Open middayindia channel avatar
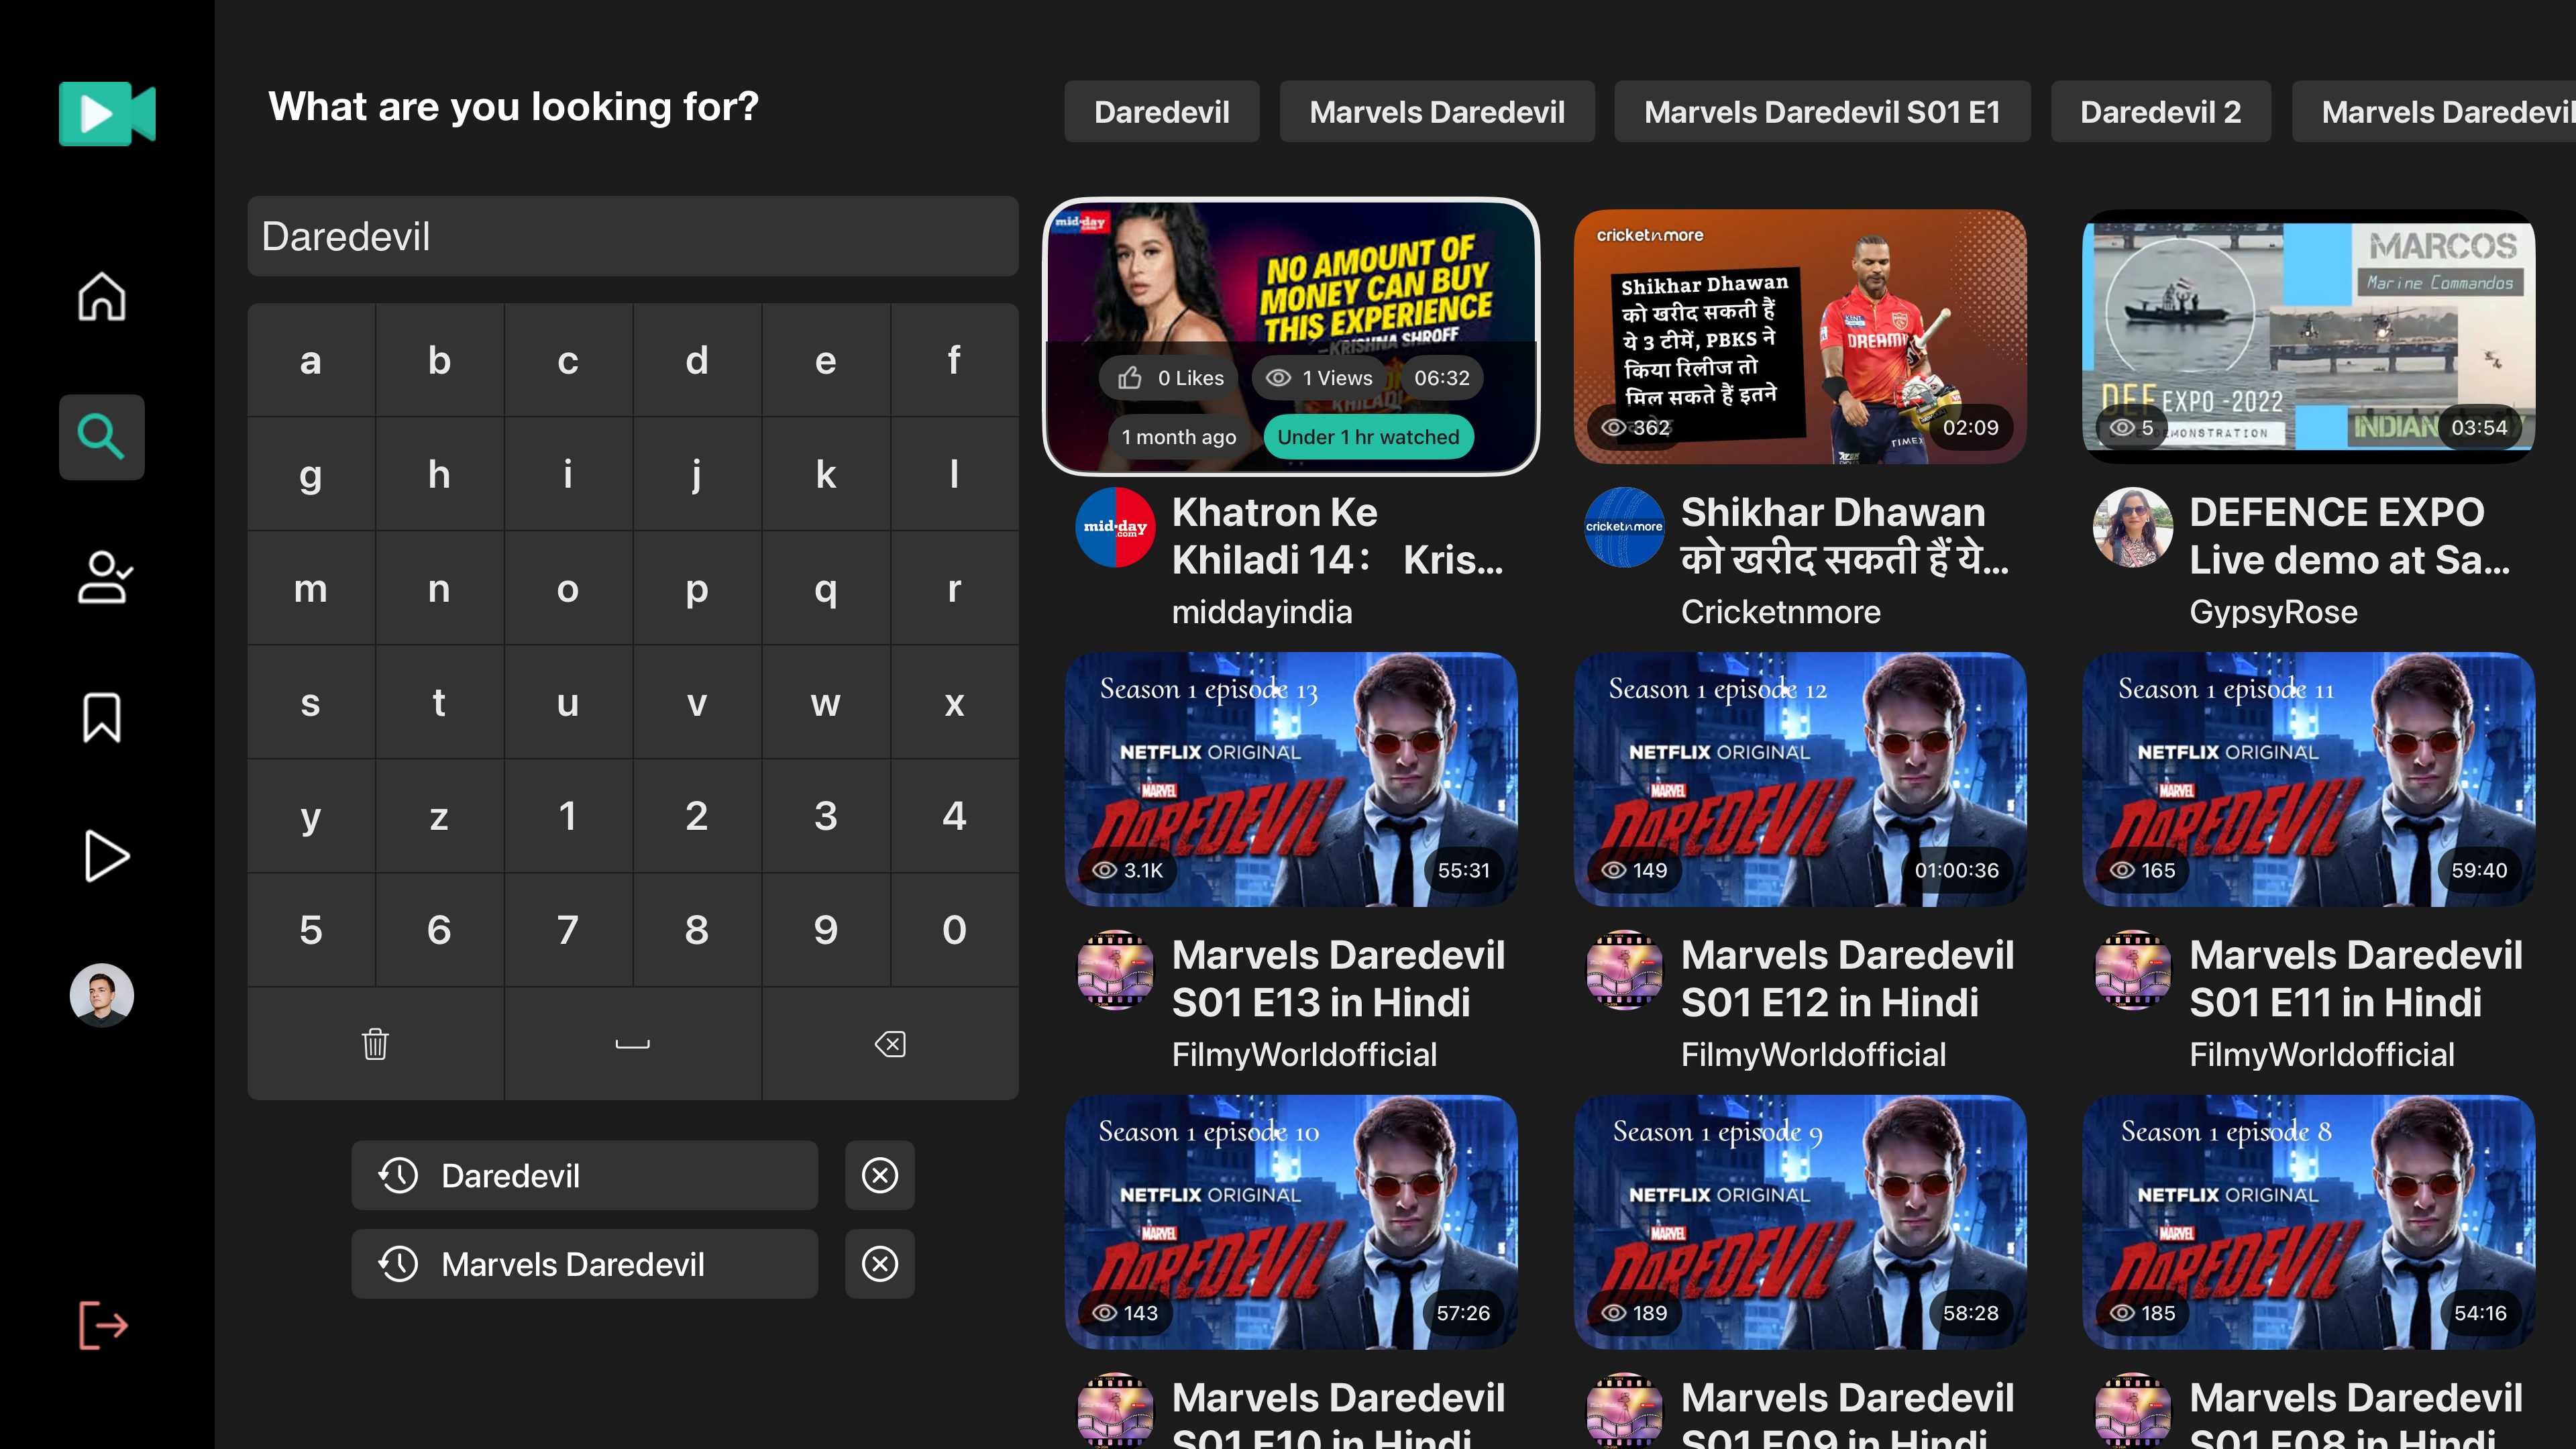This screenshot has width=2576, height=1449. [1116, 527]
